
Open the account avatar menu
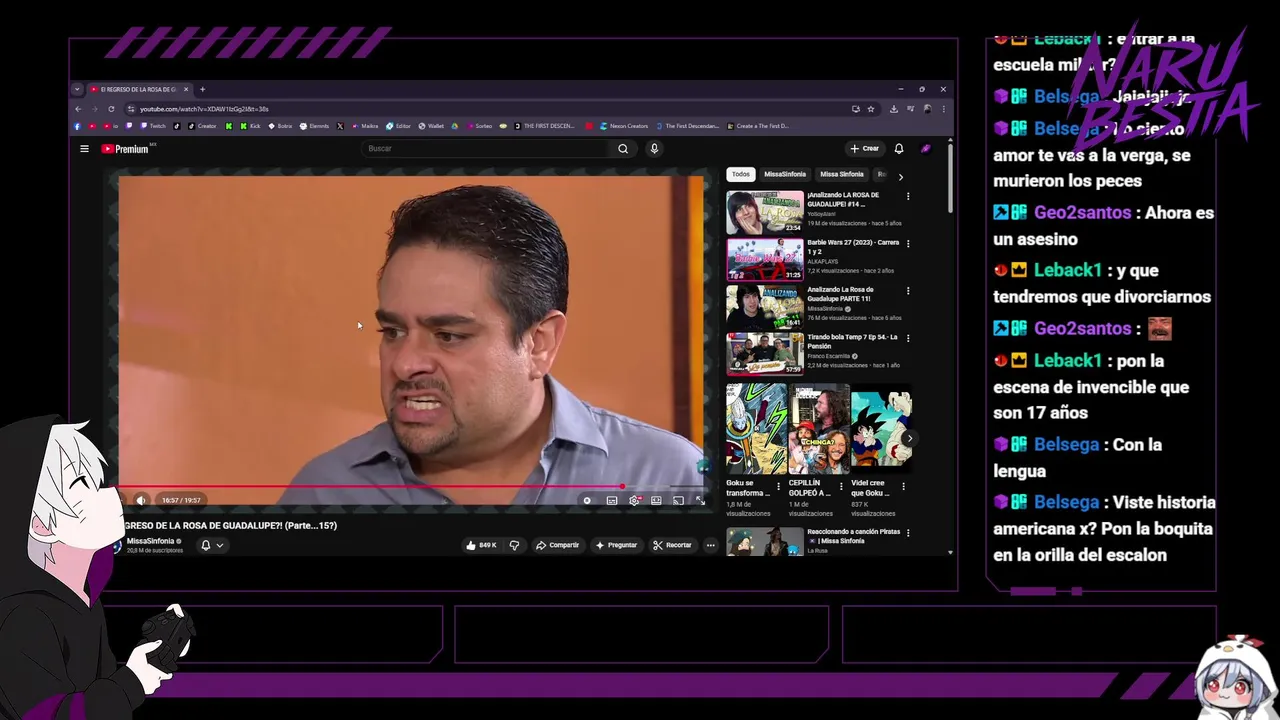926,149
